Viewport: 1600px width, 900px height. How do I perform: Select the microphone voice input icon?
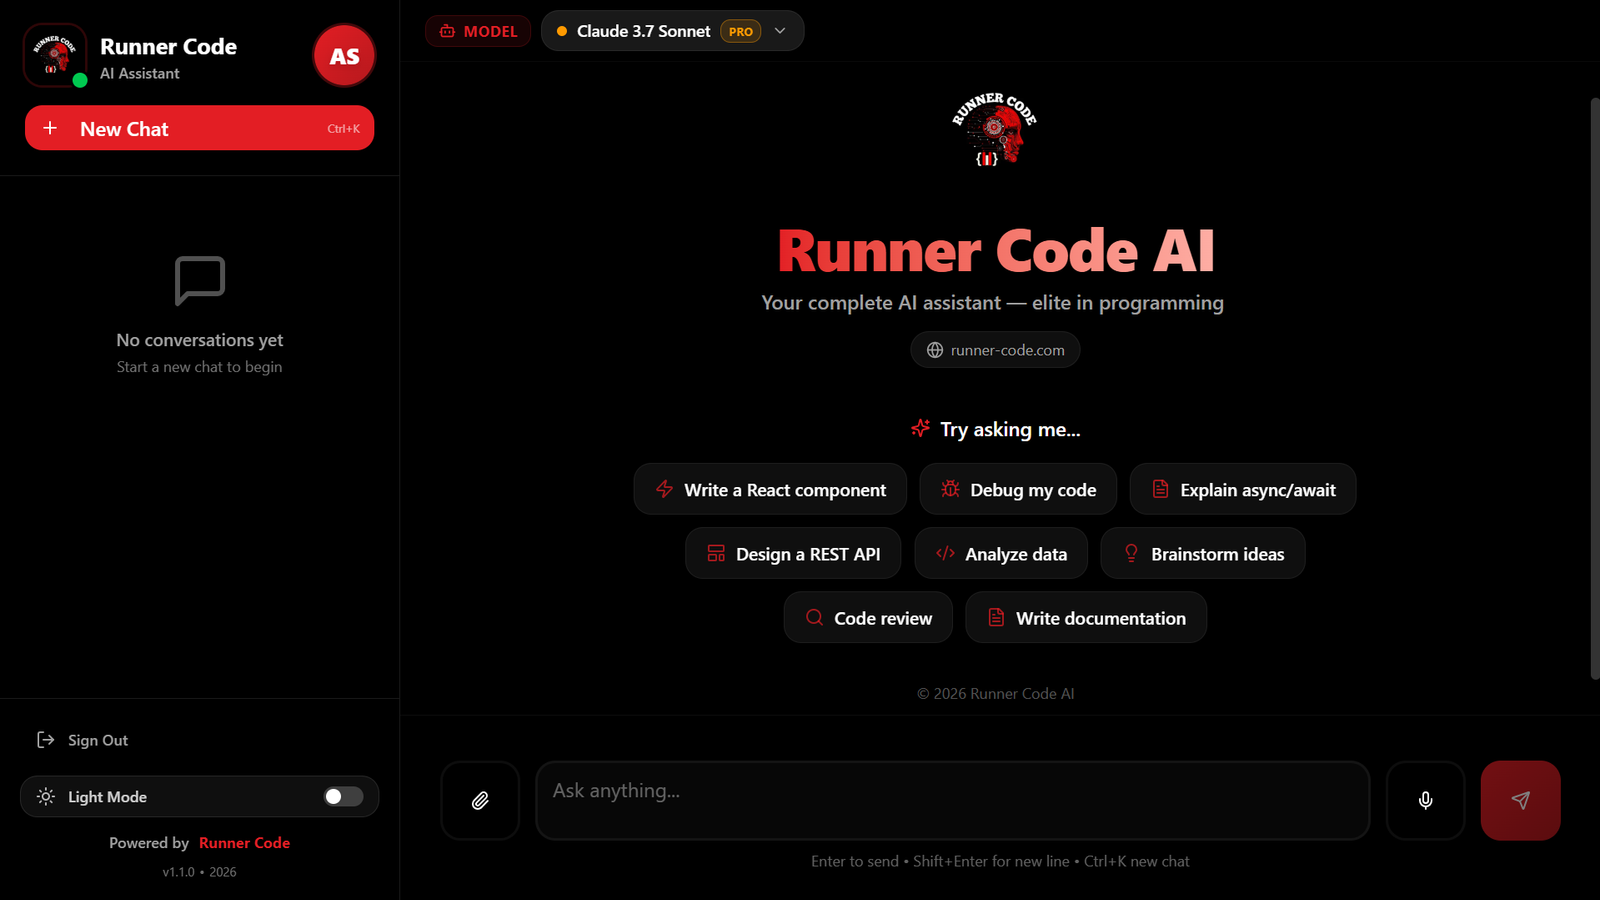point(1425,800)
